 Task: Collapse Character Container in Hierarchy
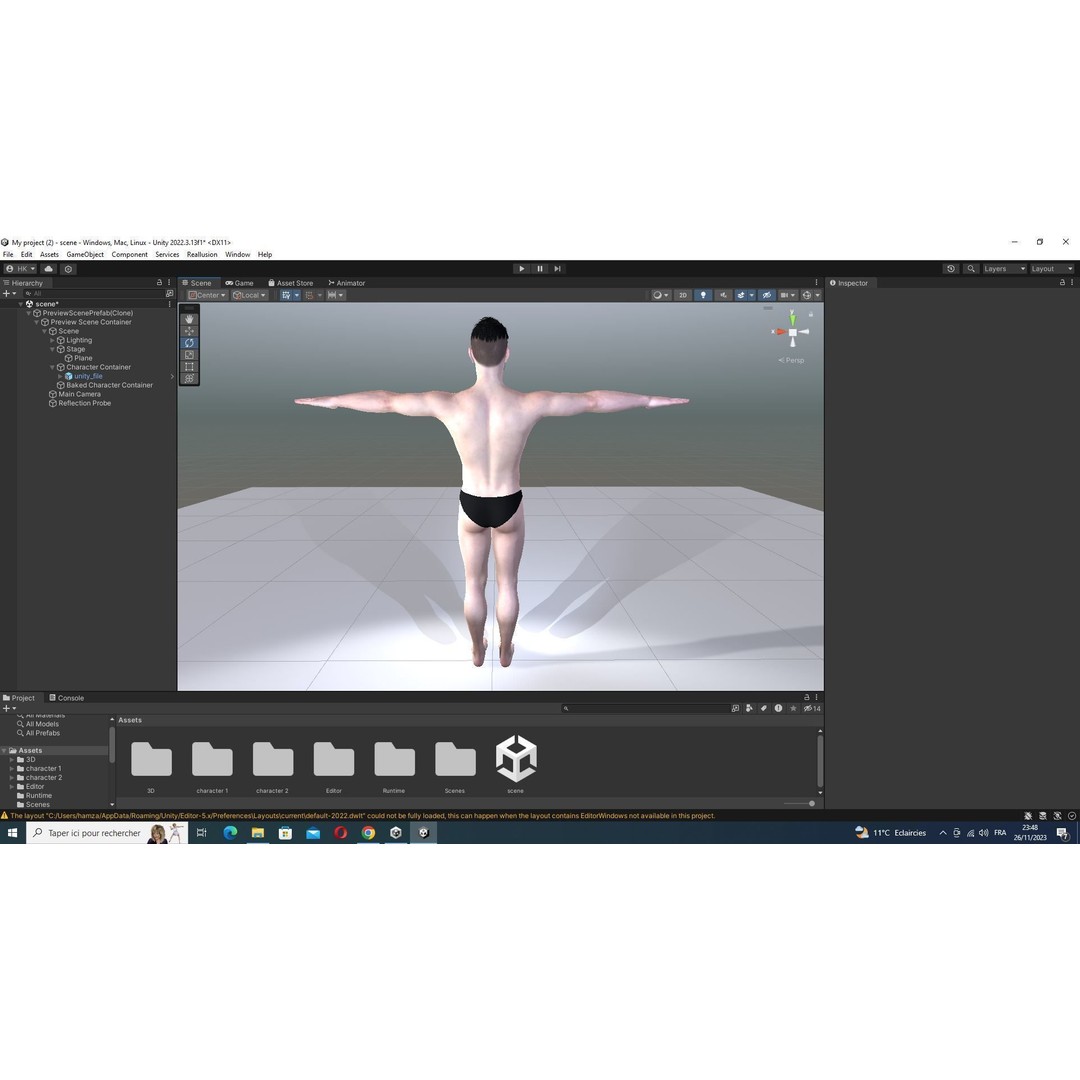(52, 367)
